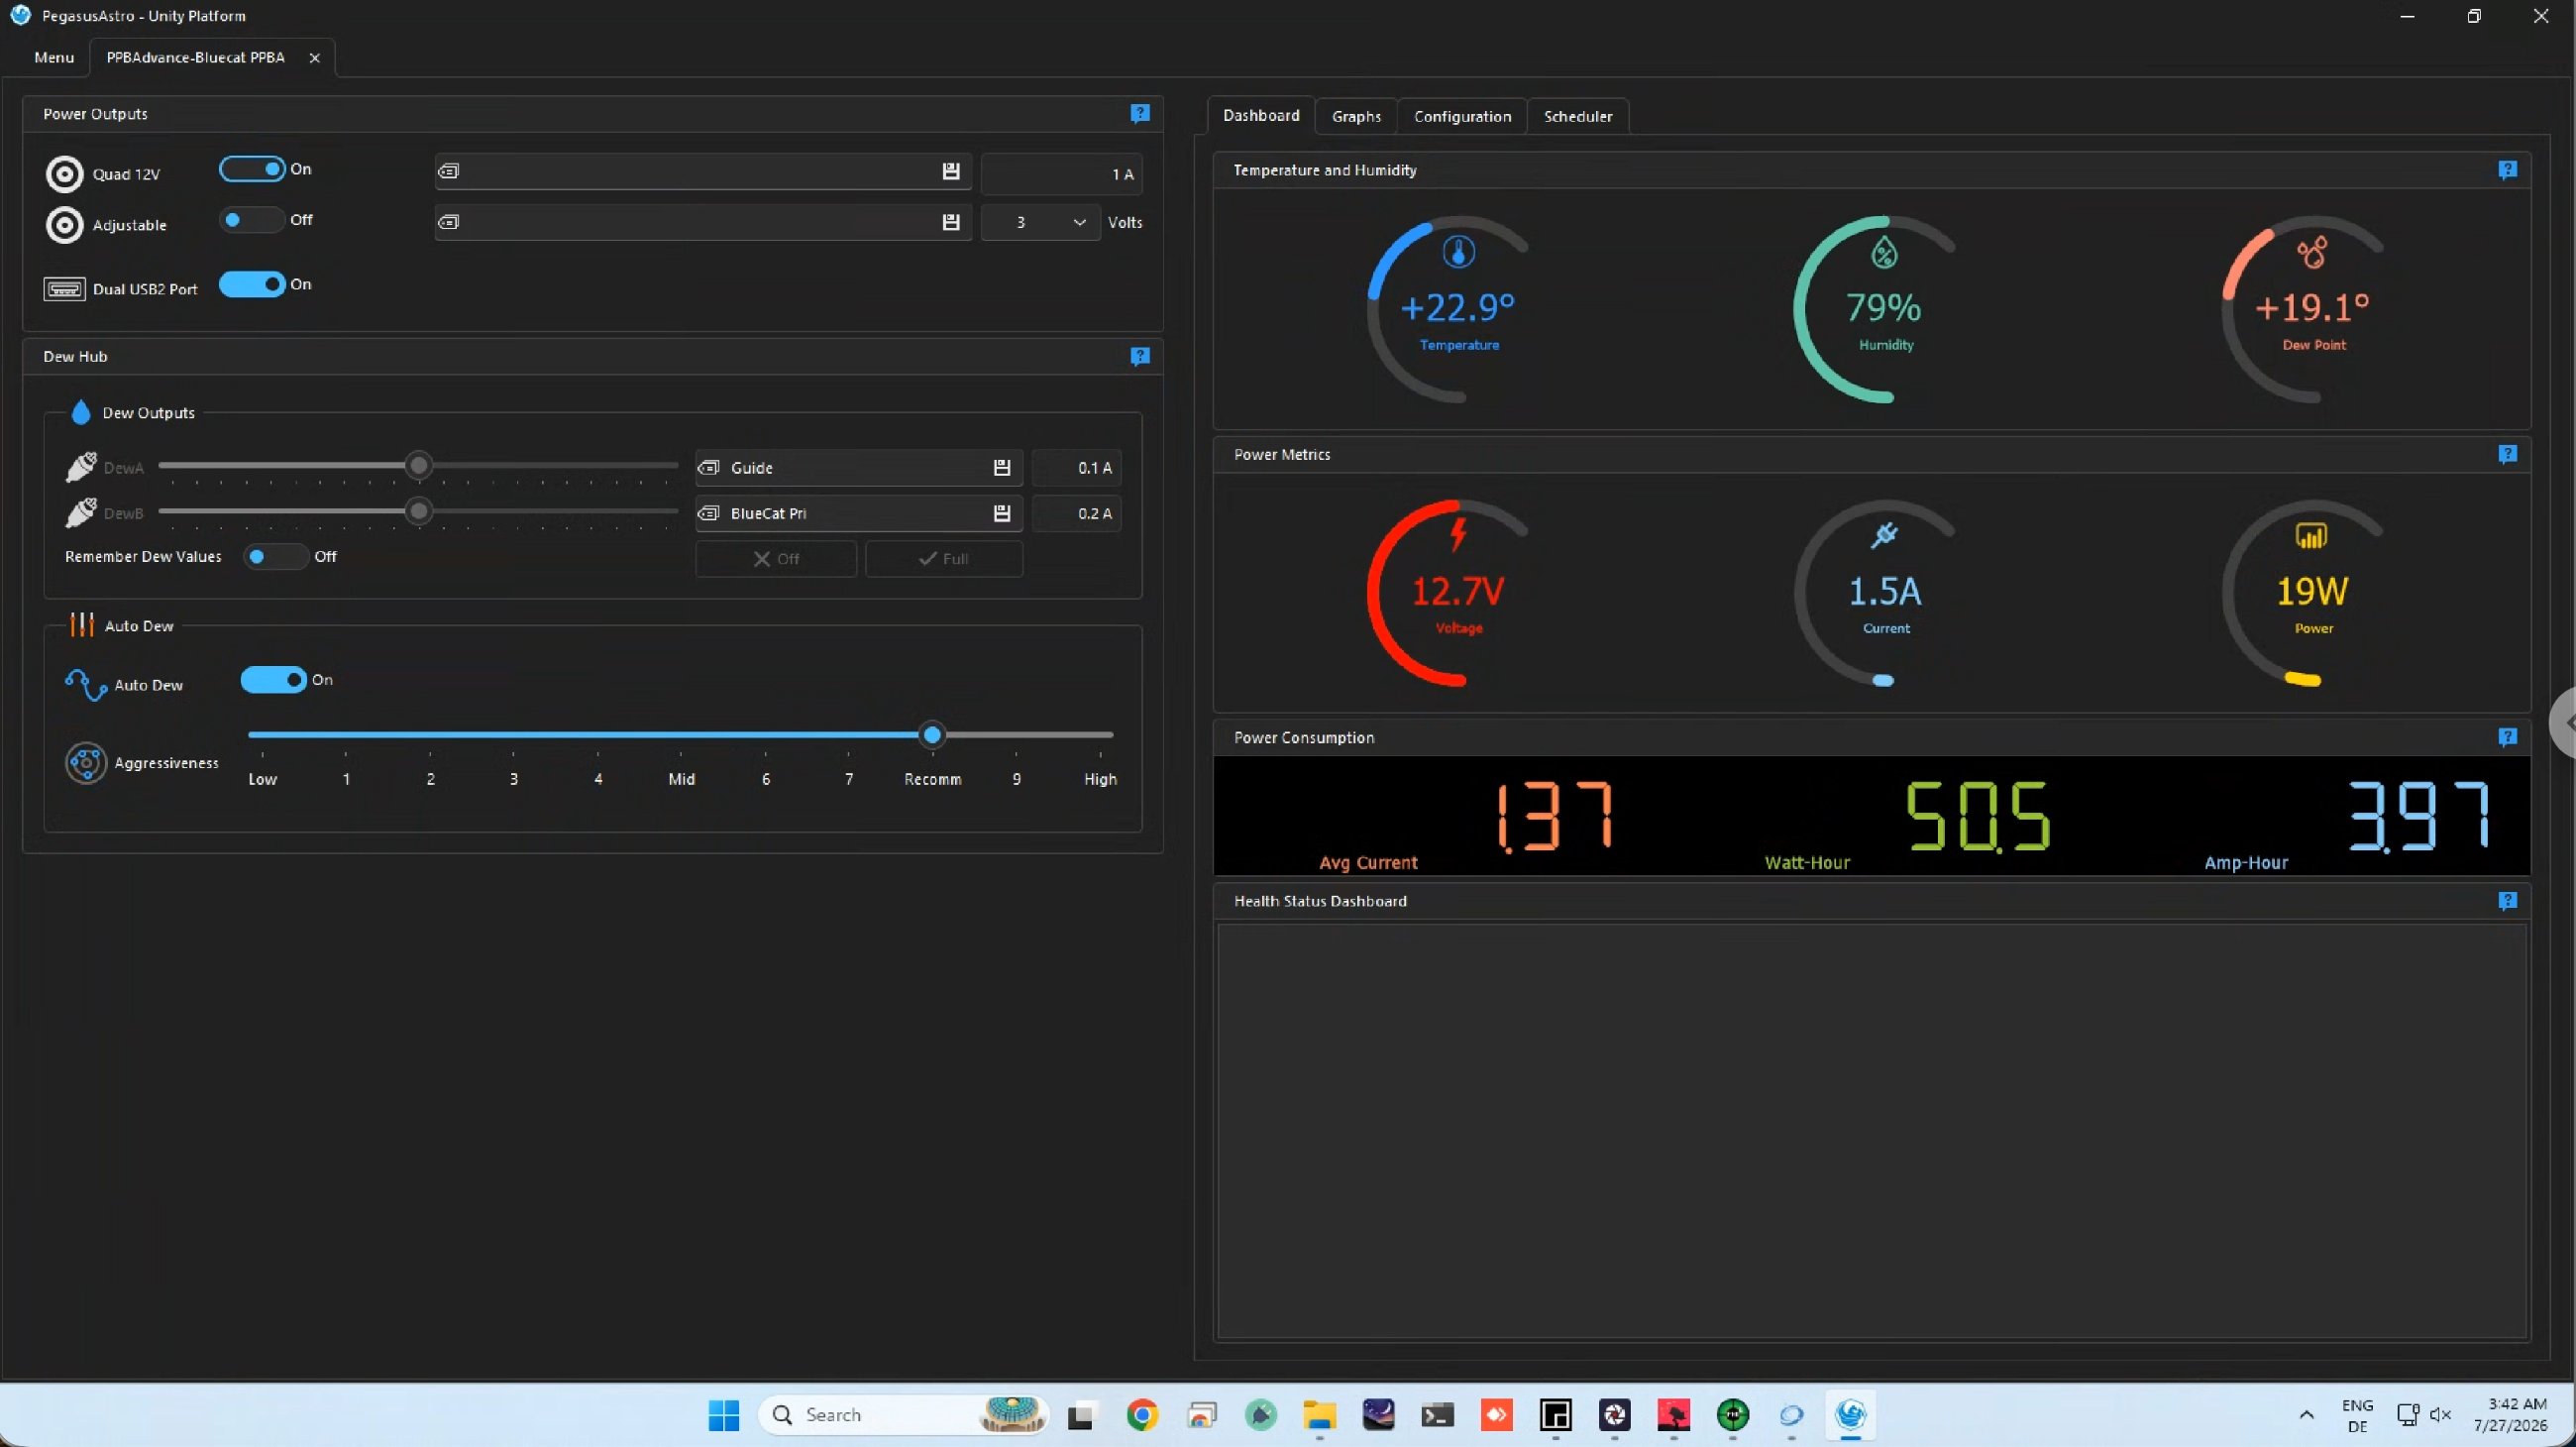The height and width of the screenshot is (1447, 2576).
Task: Save the Guide dew label
Action: [1001, 468]
